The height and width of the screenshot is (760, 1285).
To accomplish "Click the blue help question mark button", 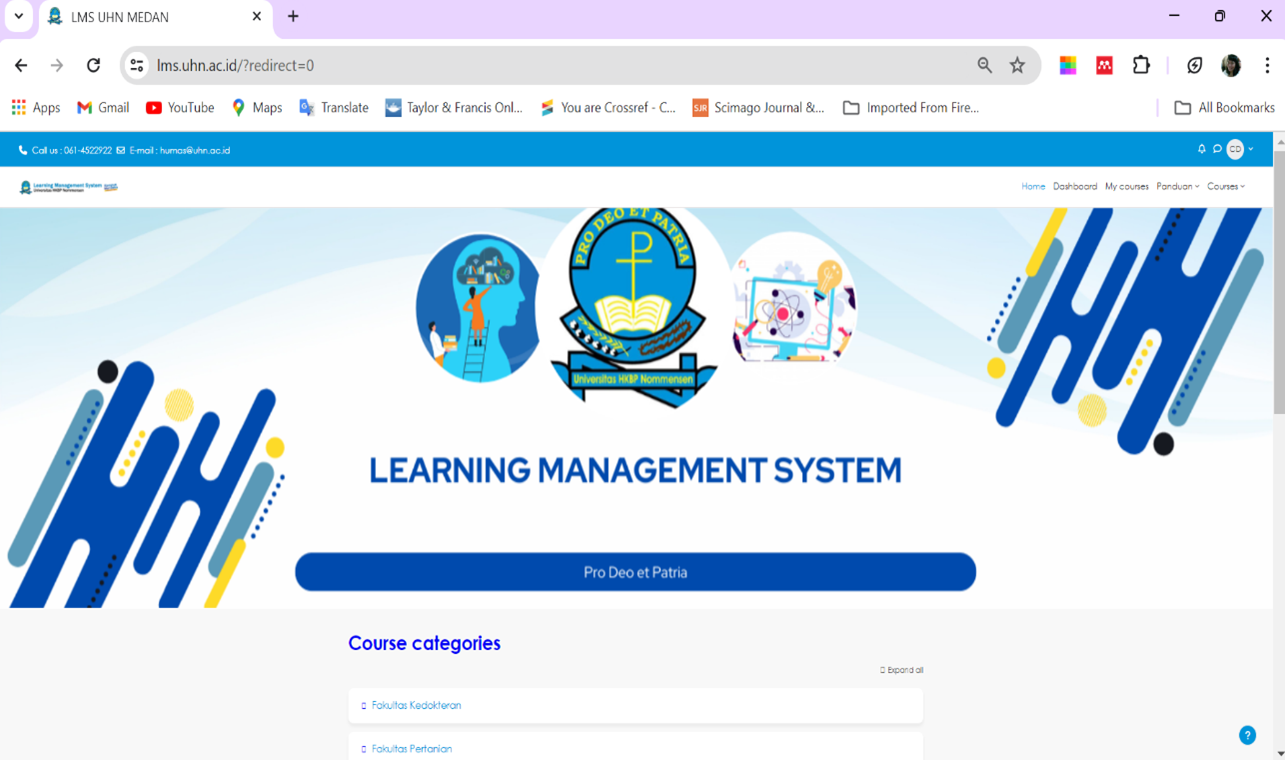I will click(1247, 735).
